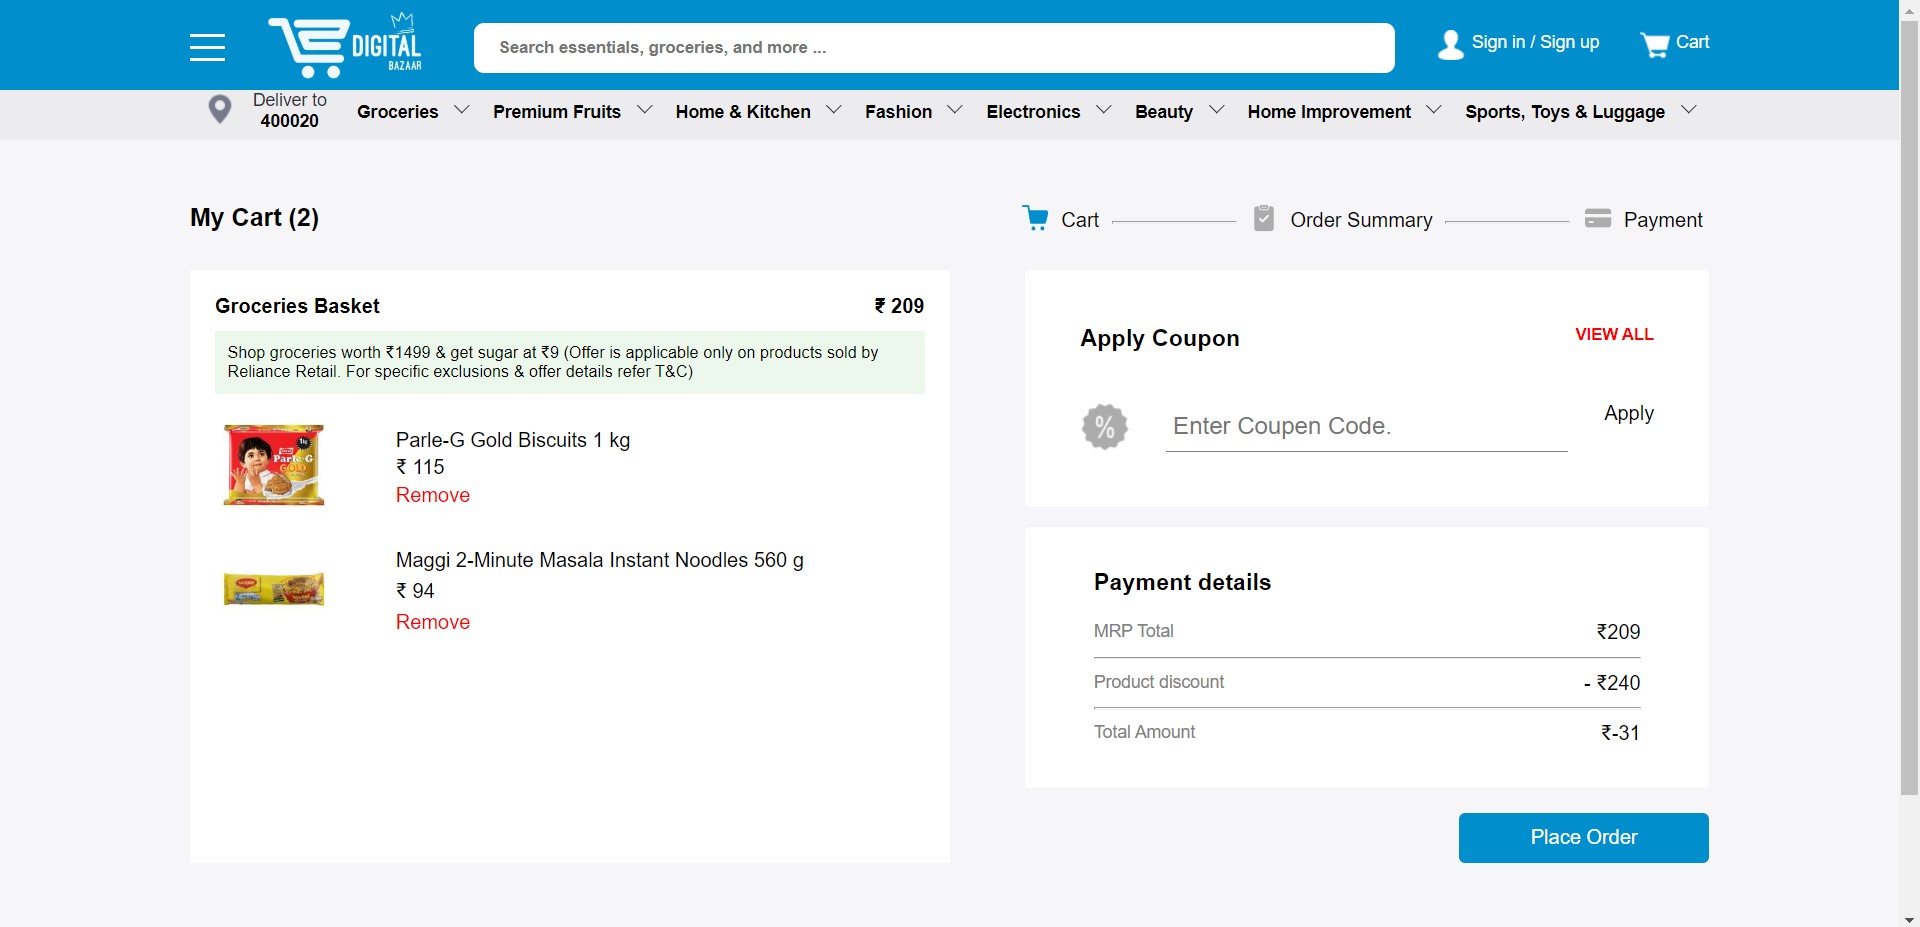
Task: Remove Parle-G Gold Biscuits from cart
Action: click(433, 495)
